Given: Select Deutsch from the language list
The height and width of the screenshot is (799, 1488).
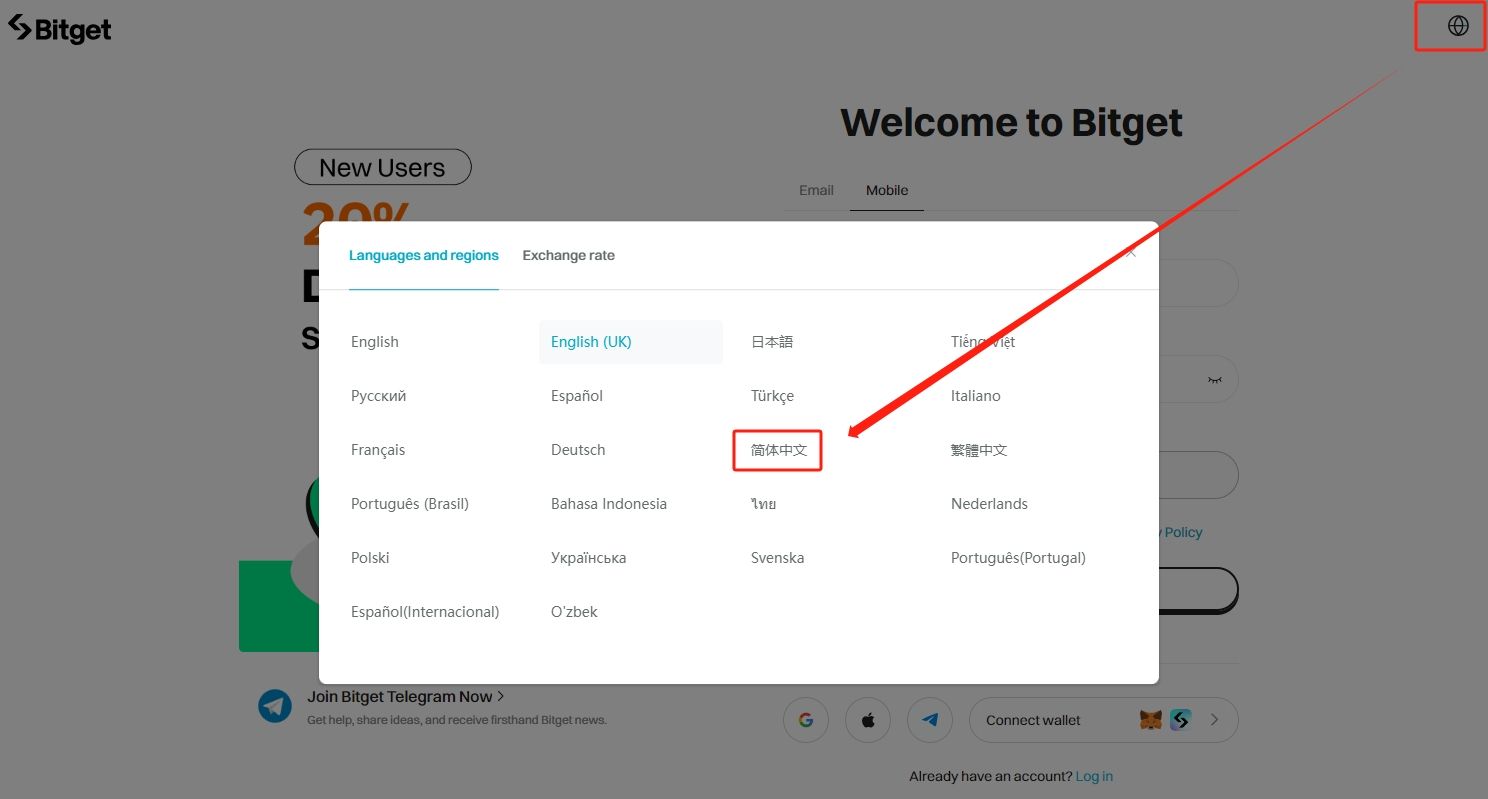Looking at the screenshot, I should point(577,449).
